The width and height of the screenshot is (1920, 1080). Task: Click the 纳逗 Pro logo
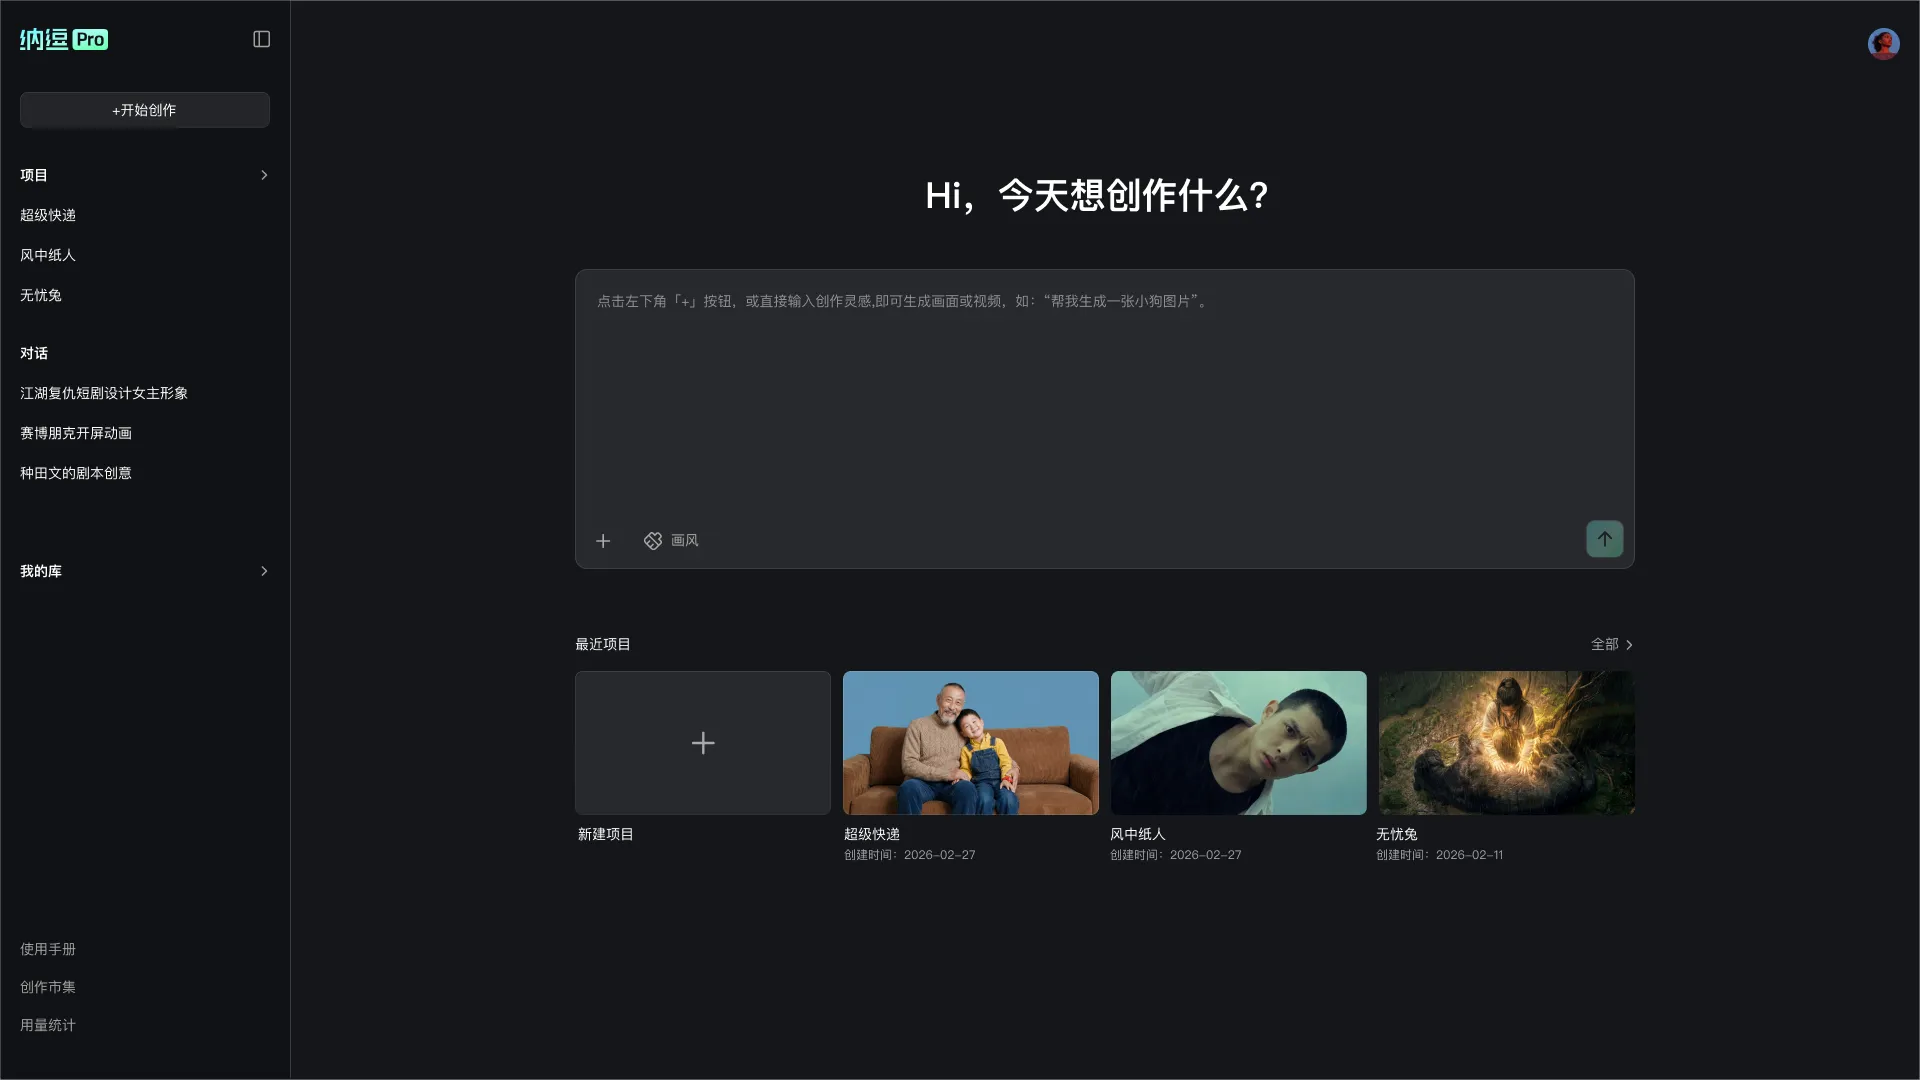(42, 40)
